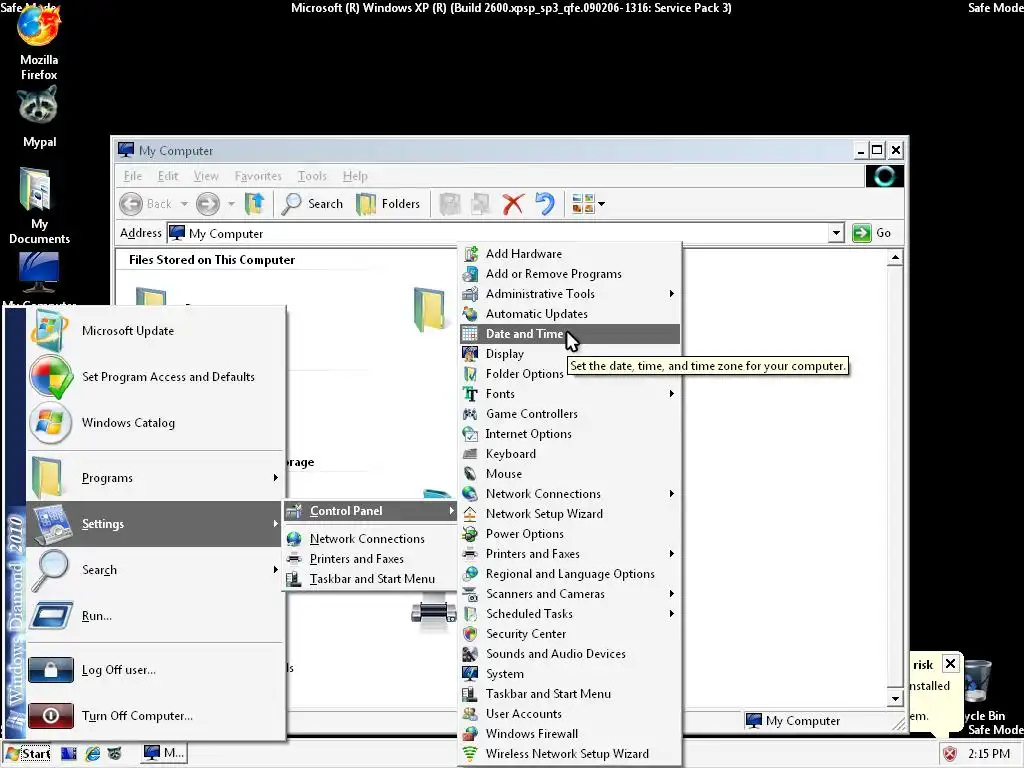The height and width of the screenshot is (768, 1024).
Task: Click Printers and Faxes under Settings
Action: (370, 559)
